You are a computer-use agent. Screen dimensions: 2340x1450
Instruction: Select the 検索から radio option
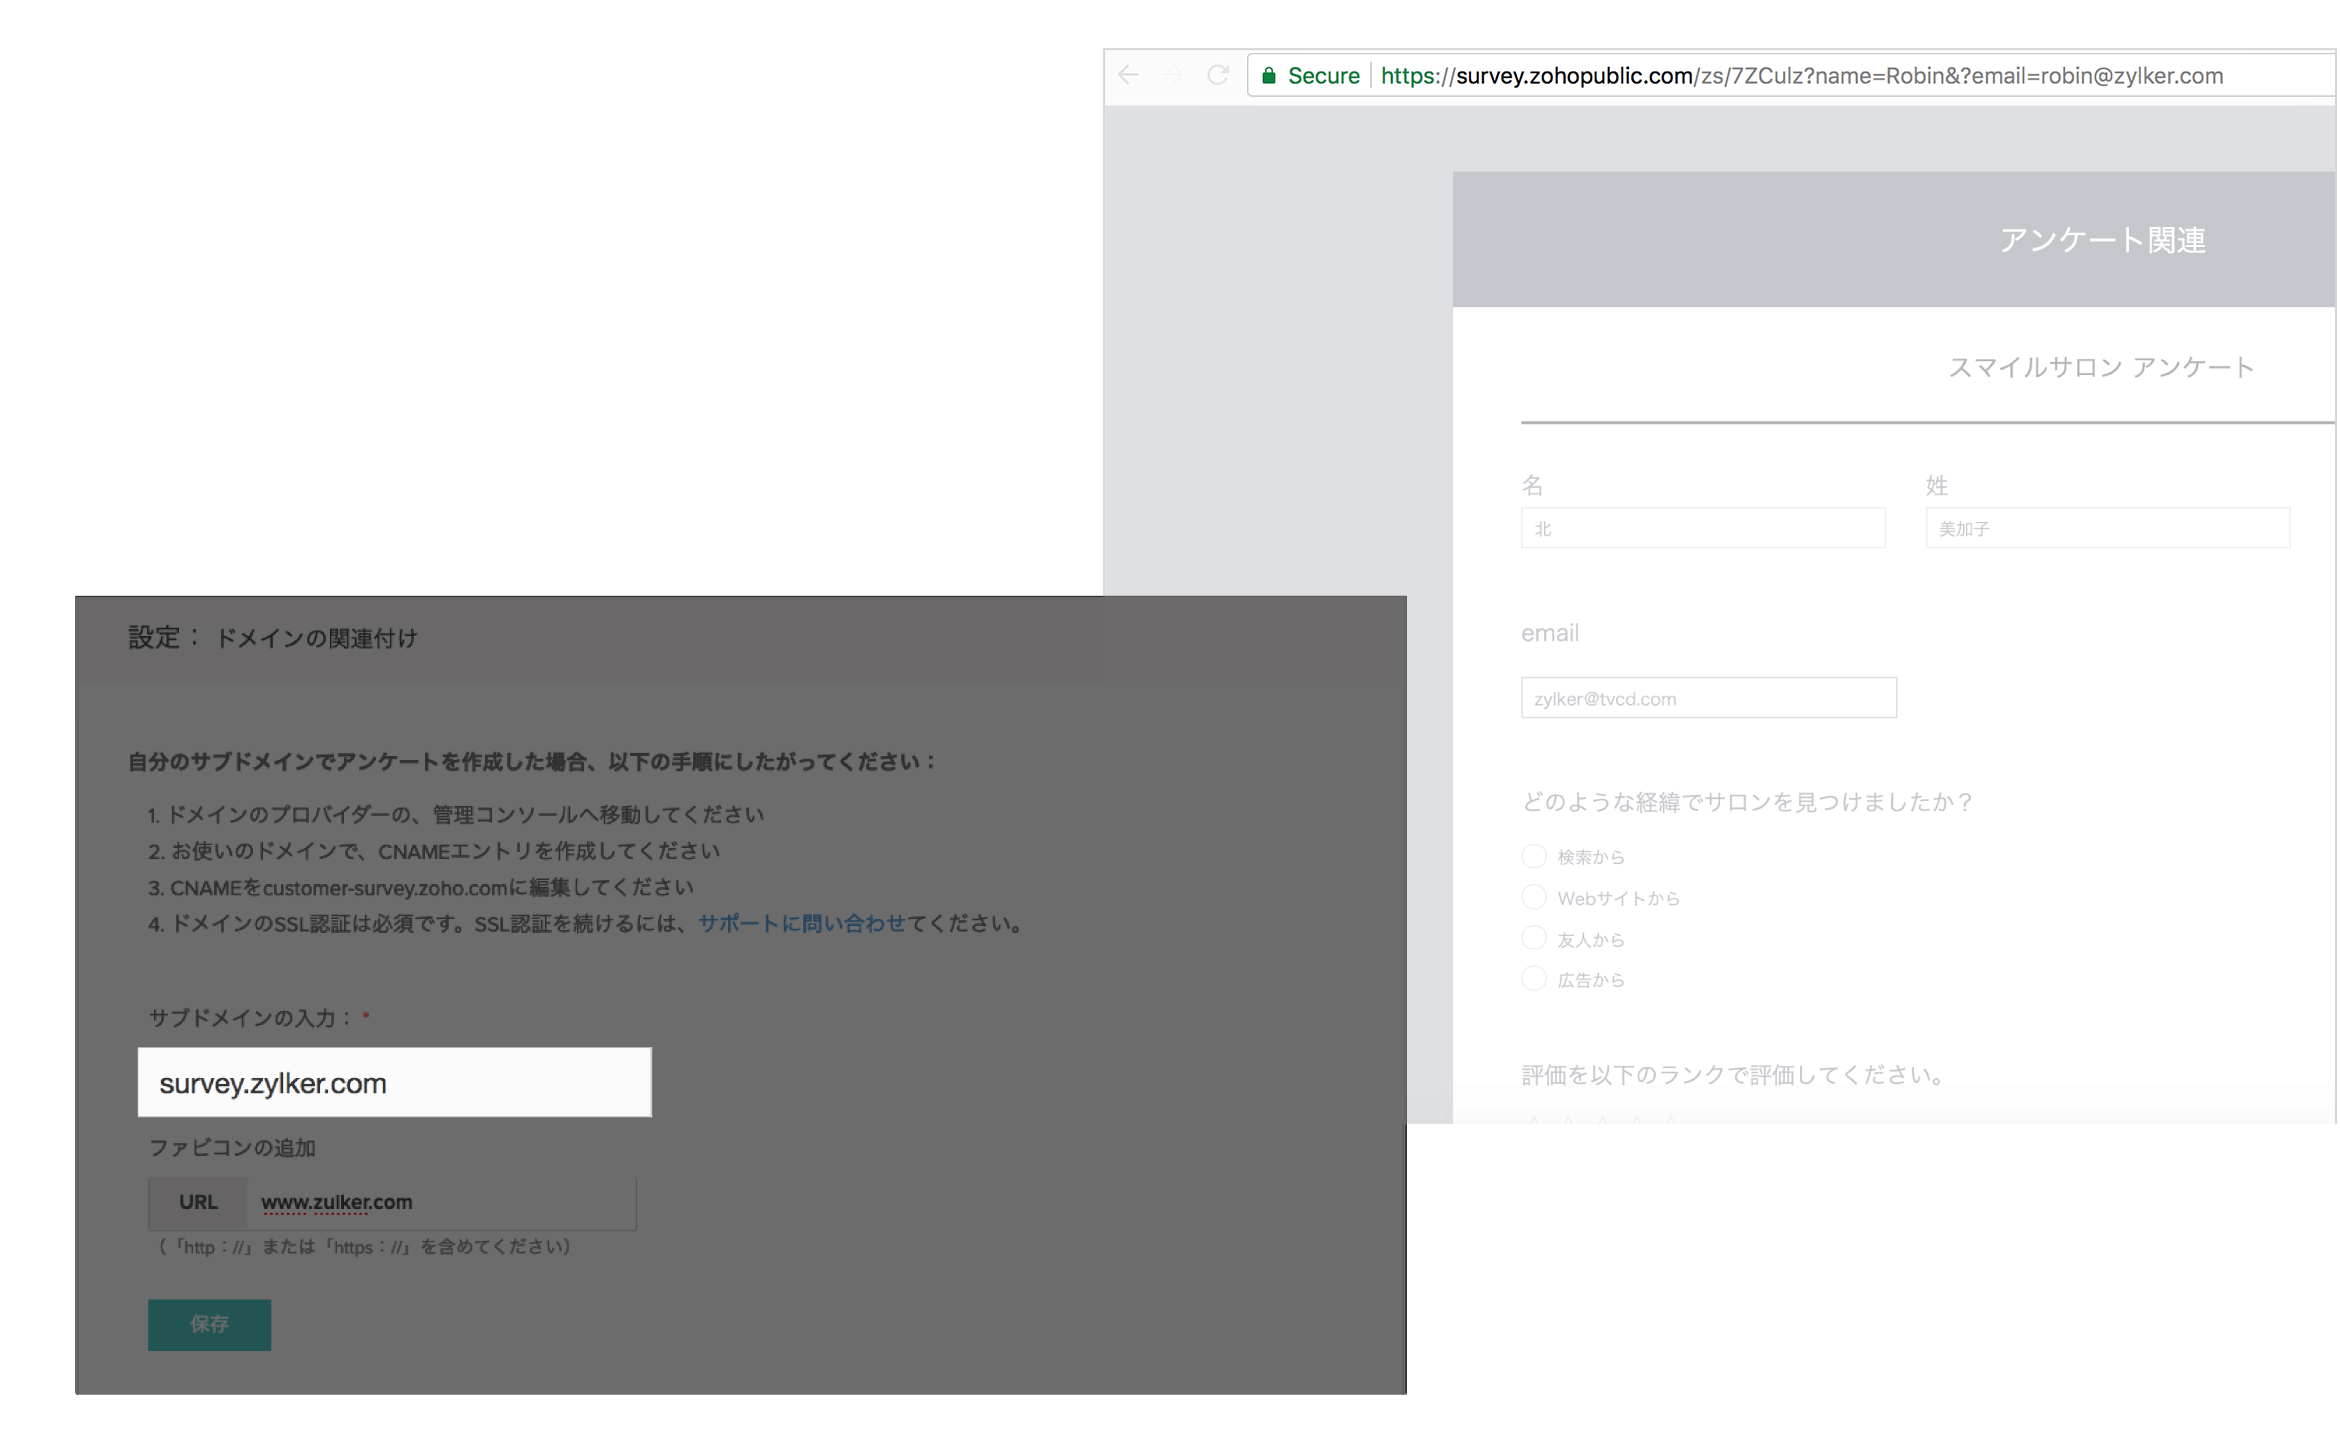(1533, 856)
